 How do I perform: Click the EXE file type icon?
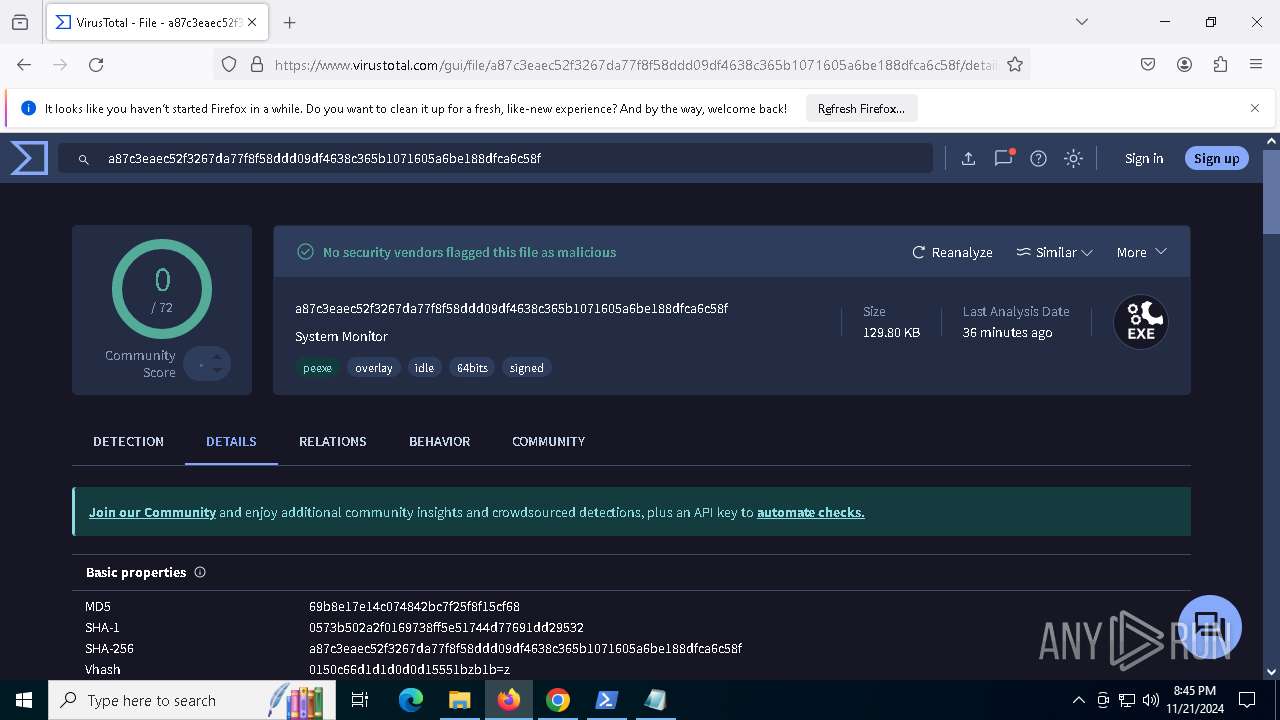[x=1141, y=322]
